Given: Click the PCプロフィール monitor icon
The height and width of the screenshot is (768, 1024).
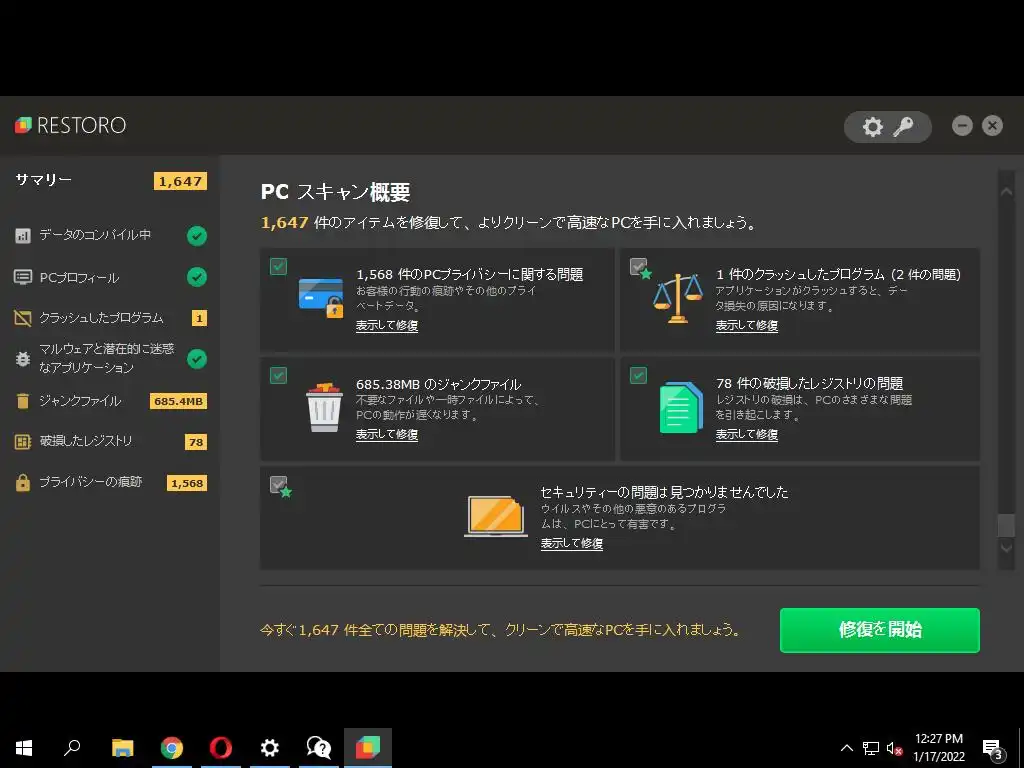Looking at the screenshot, I should tap(23, 277).
